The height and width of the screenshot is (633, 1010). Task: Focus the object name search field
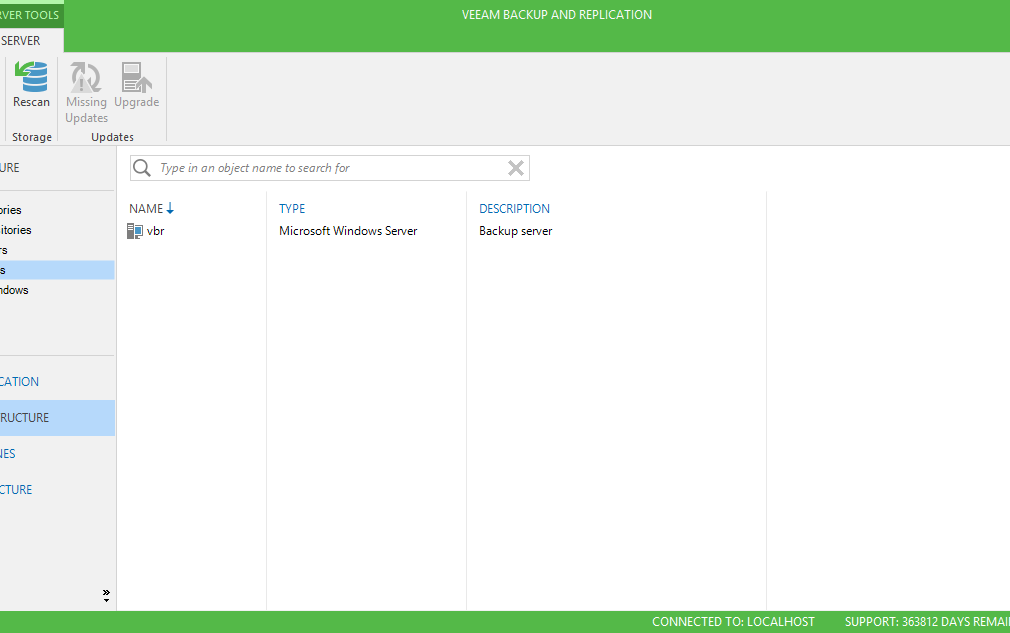click(329, 168)
